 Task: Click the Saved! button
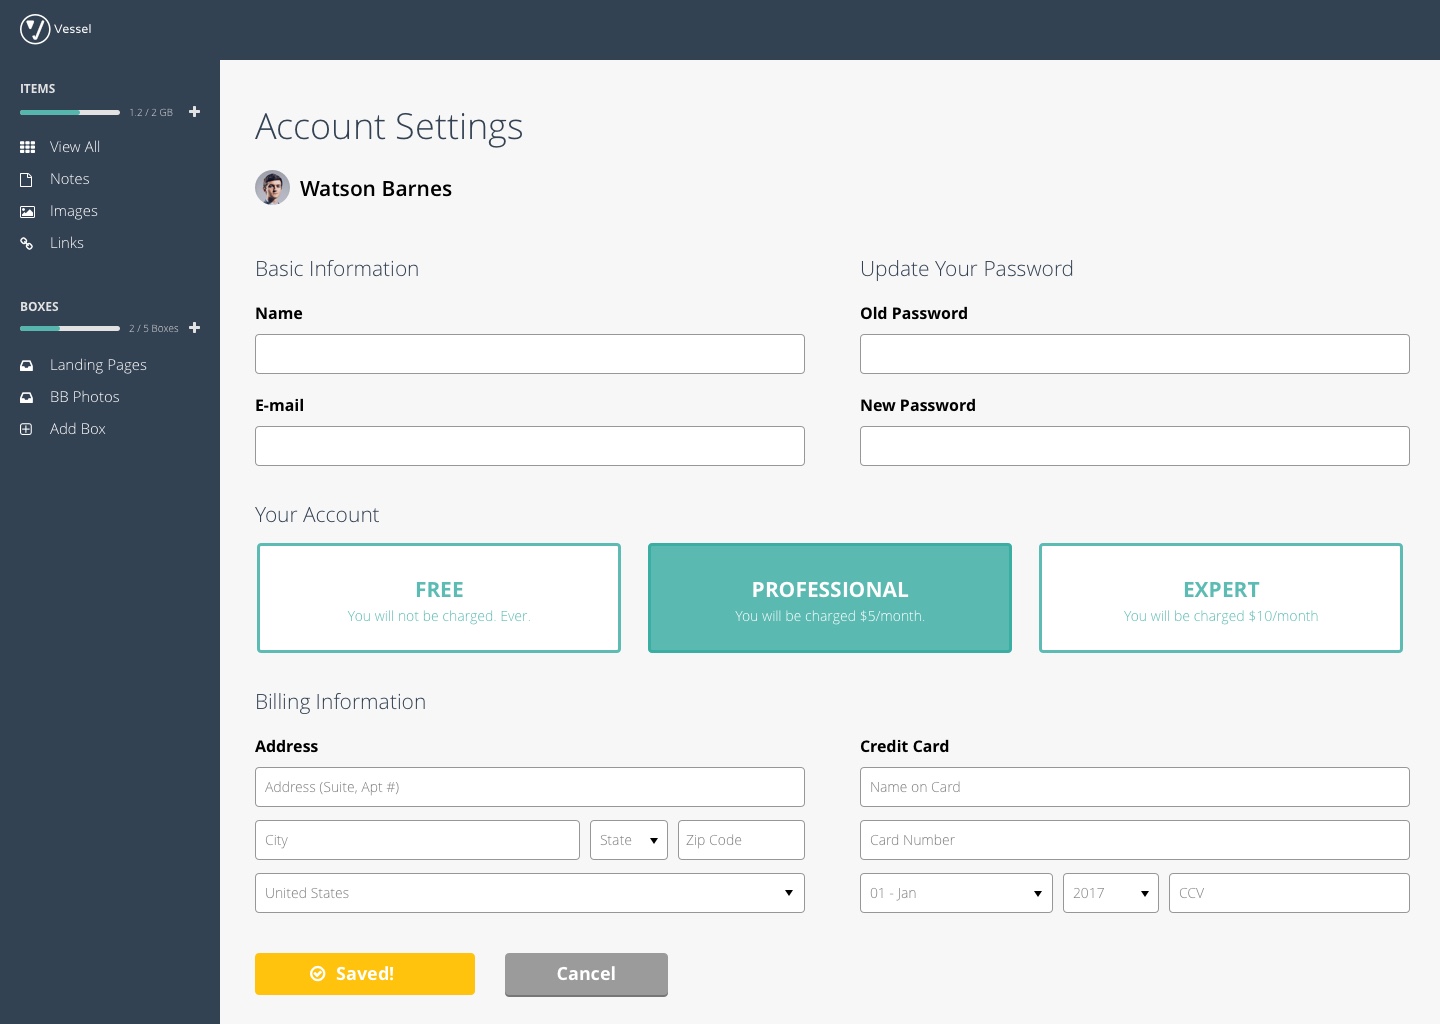tap(365, 974)
